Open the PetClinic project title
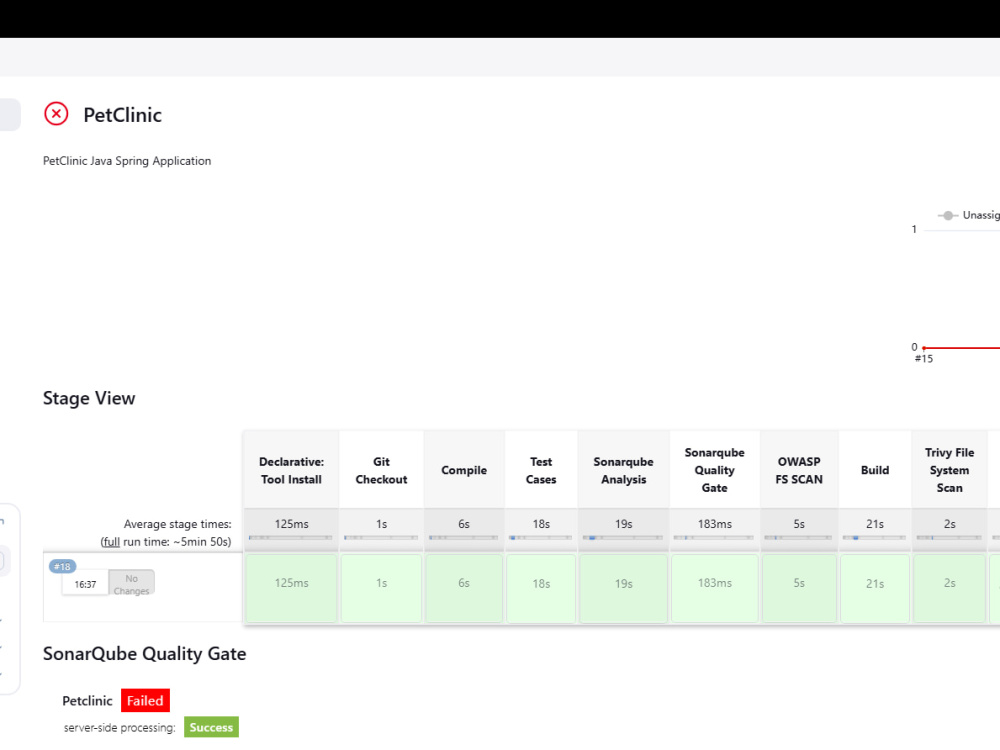This screenshot has width=1000, height=750. click(122, 115)
